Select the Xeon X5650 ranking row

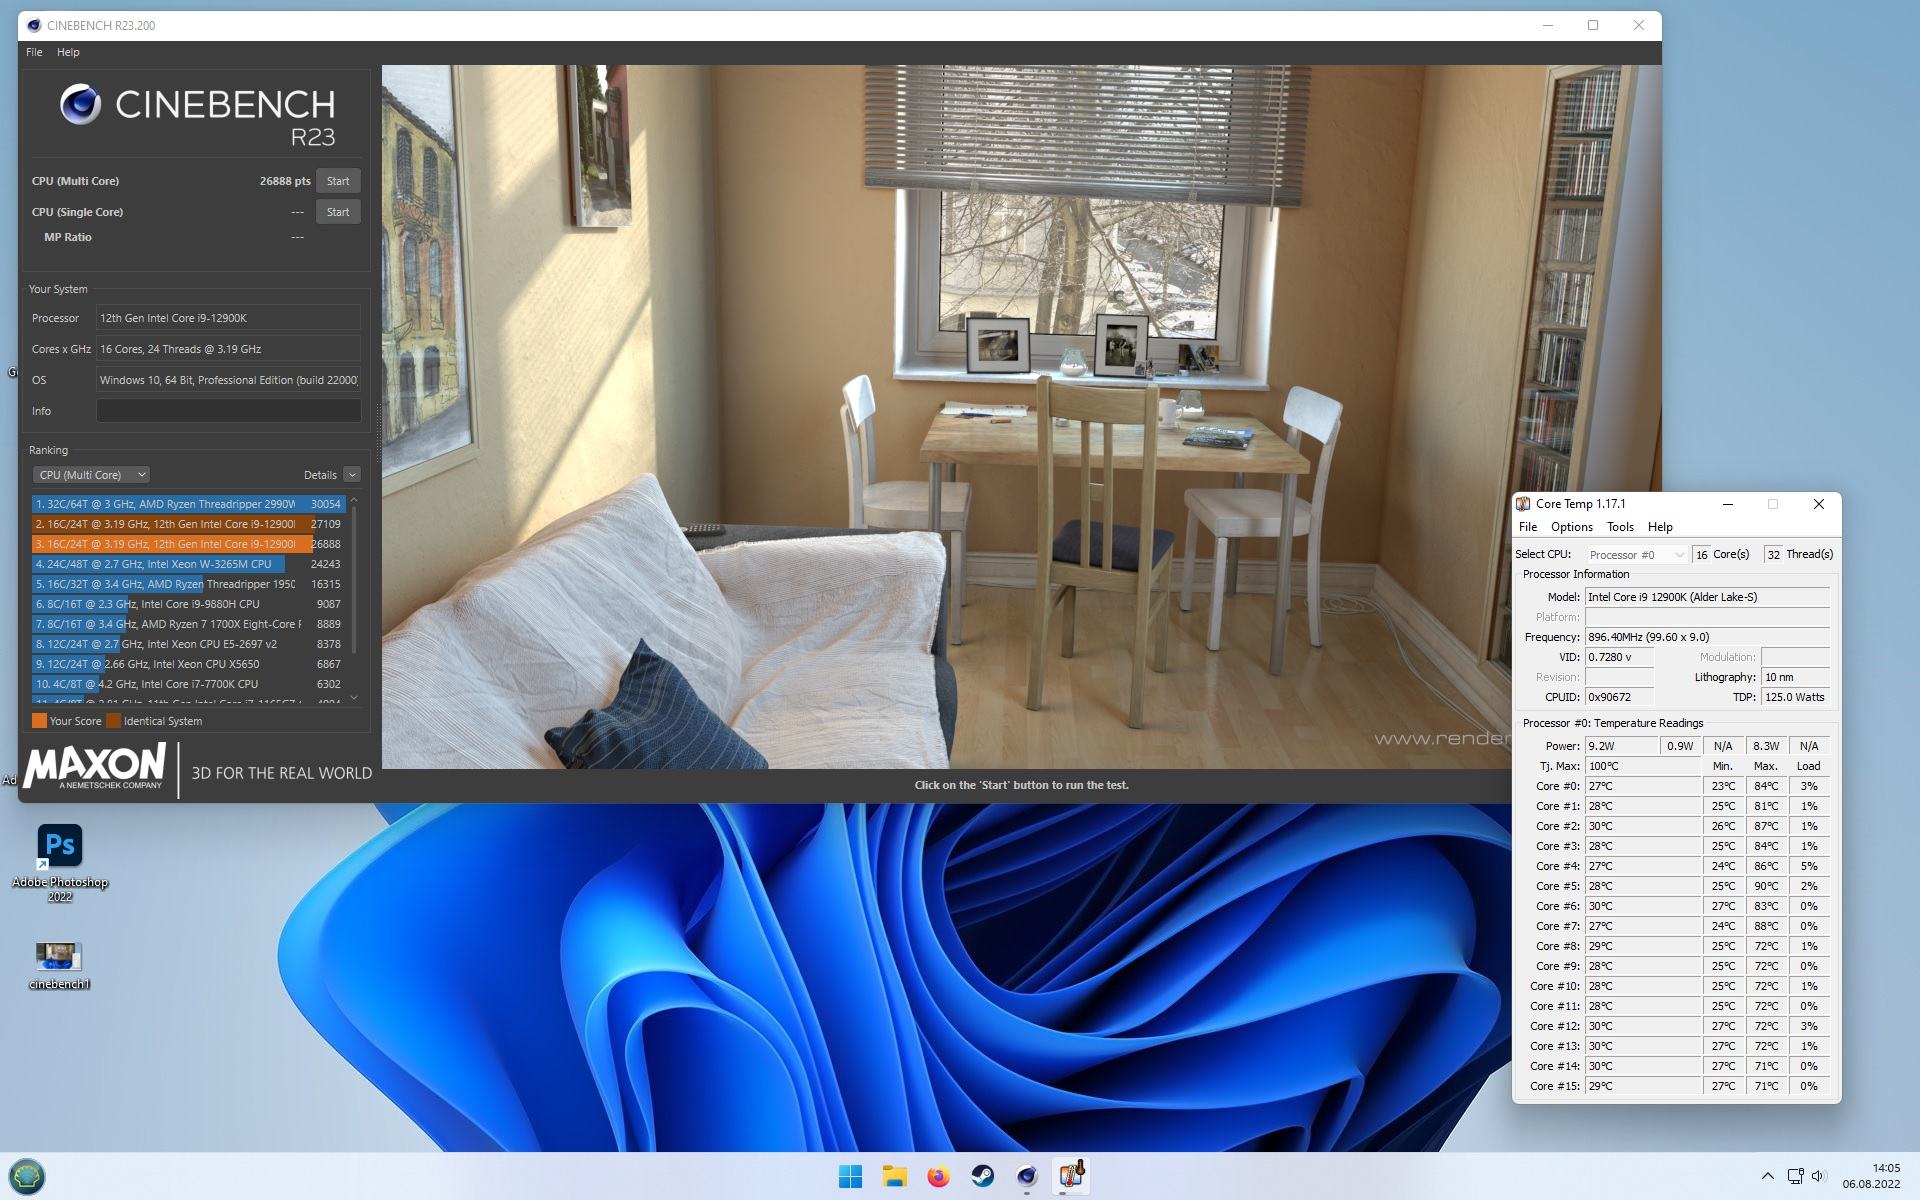[188, 664]
